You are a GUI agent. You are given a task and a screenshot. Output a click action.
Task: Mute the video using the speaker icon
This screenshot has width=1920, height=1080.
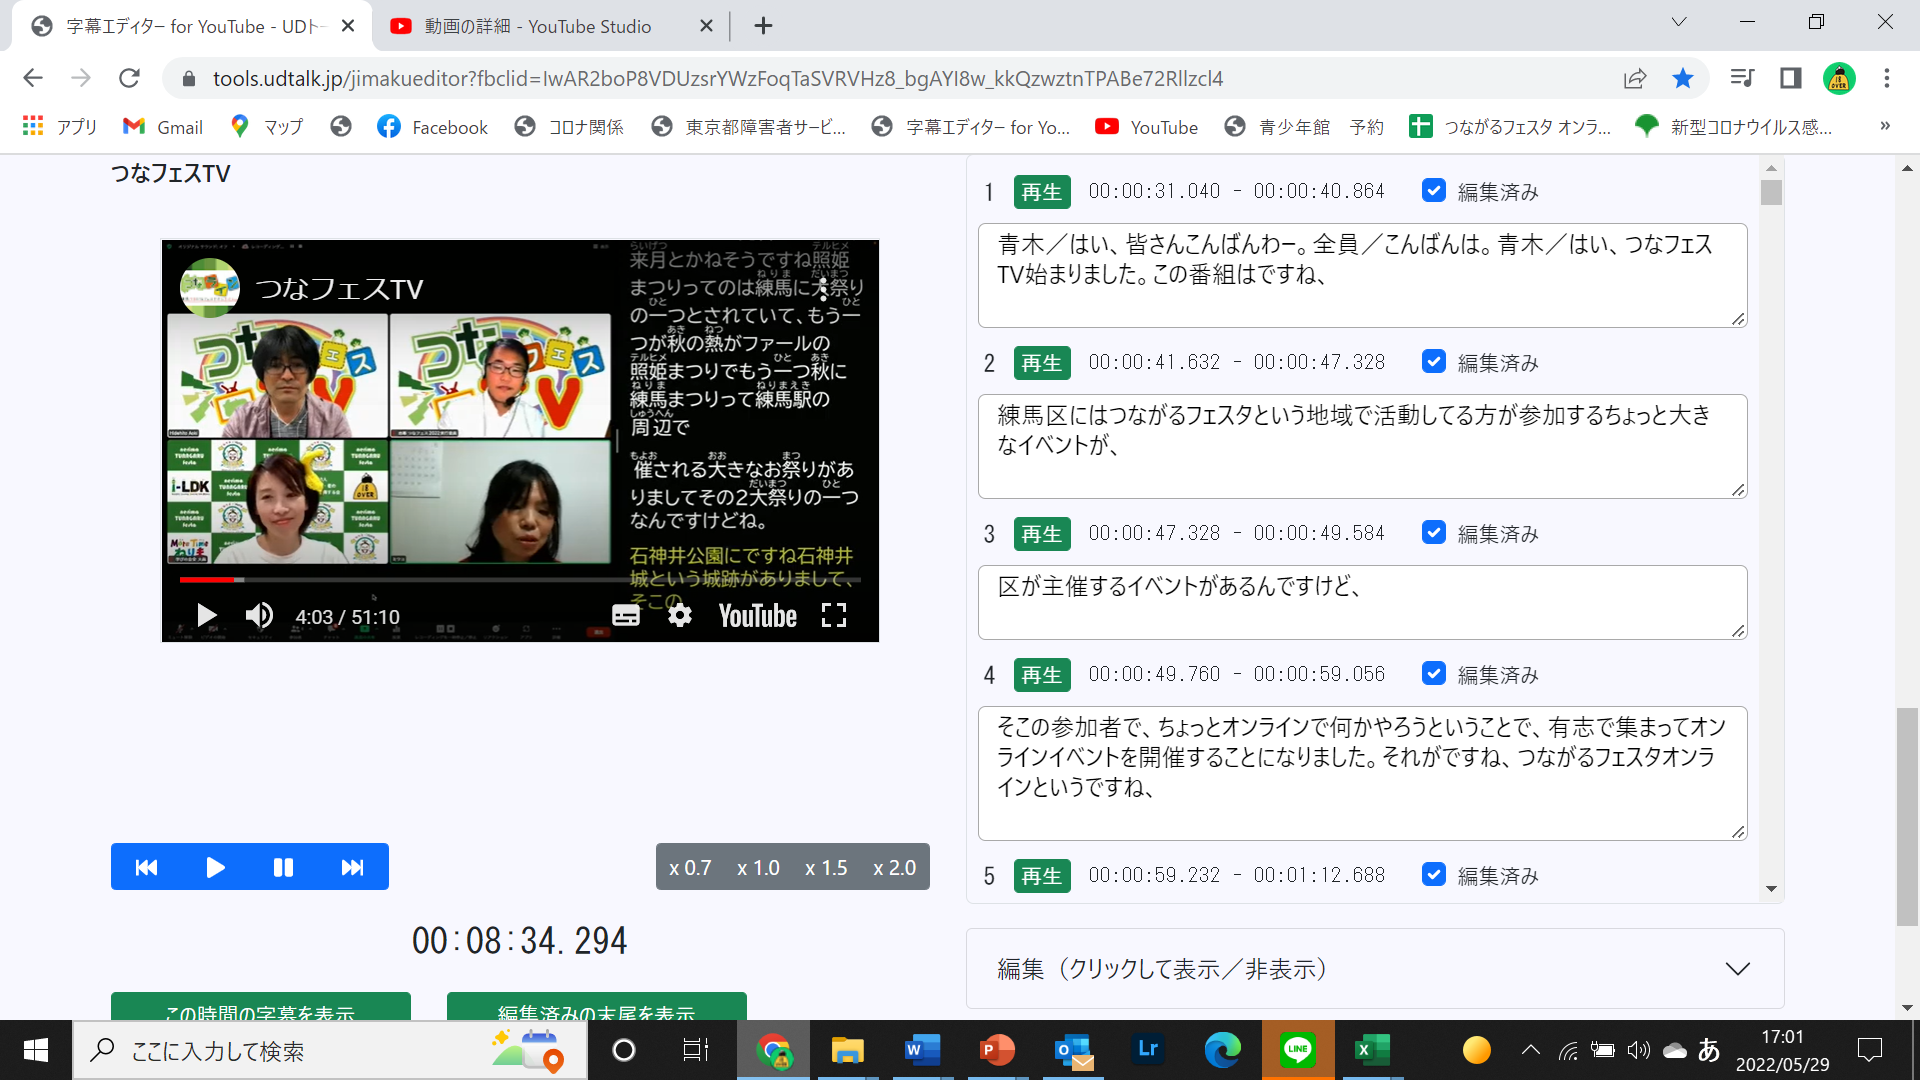258,616
